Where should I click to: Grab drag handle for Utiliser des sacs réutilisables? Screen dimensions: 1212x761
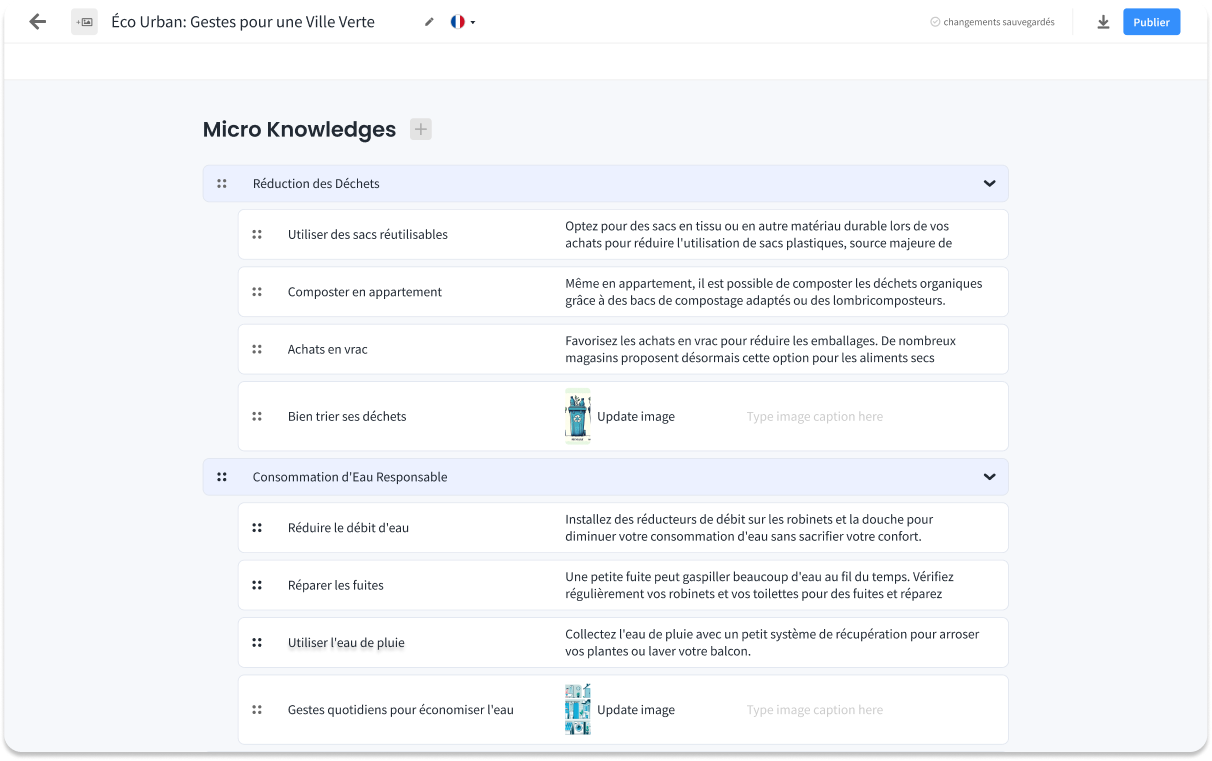click(x=257, y=235)
